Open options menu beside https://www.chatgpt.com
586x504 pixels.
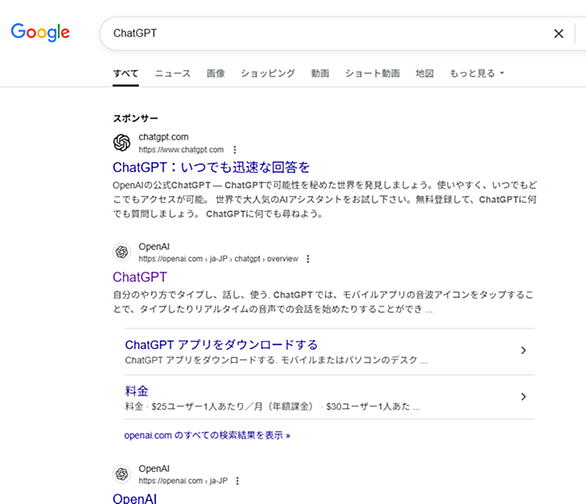pos(235,150)
